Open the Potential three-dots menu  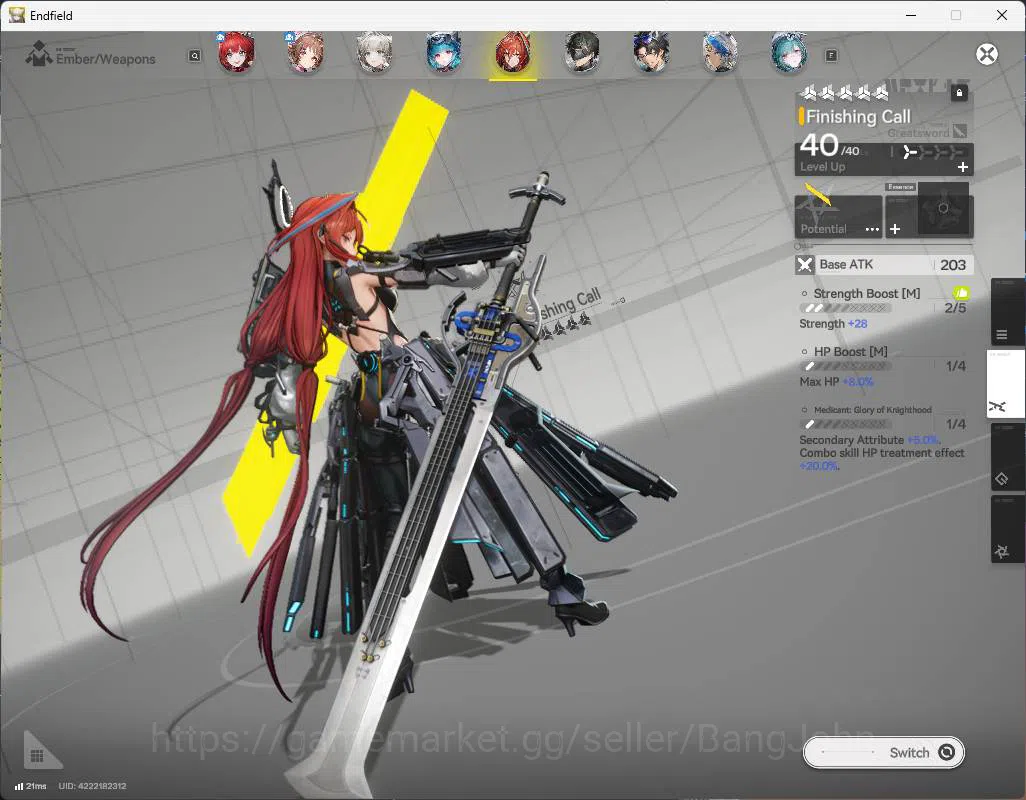[872, 230]
